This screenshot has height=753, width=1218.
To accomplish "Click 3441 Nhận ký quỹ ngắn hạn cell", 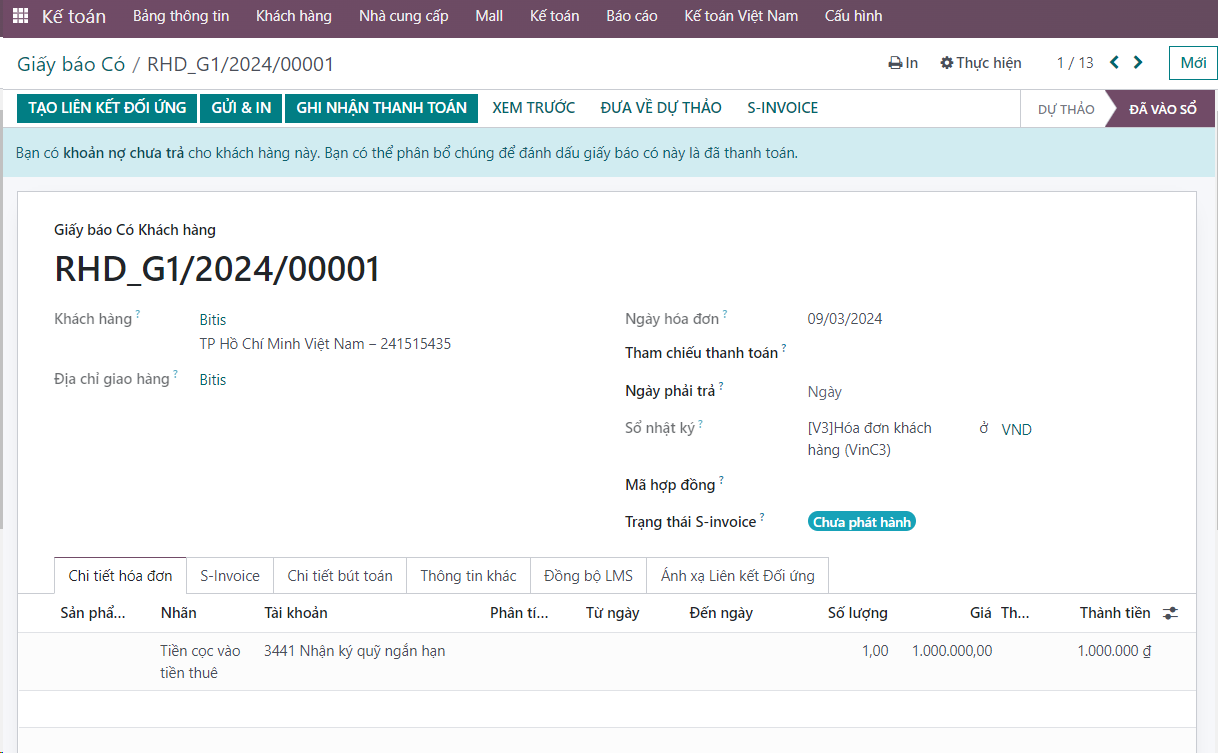I will [x=355, y=651].
